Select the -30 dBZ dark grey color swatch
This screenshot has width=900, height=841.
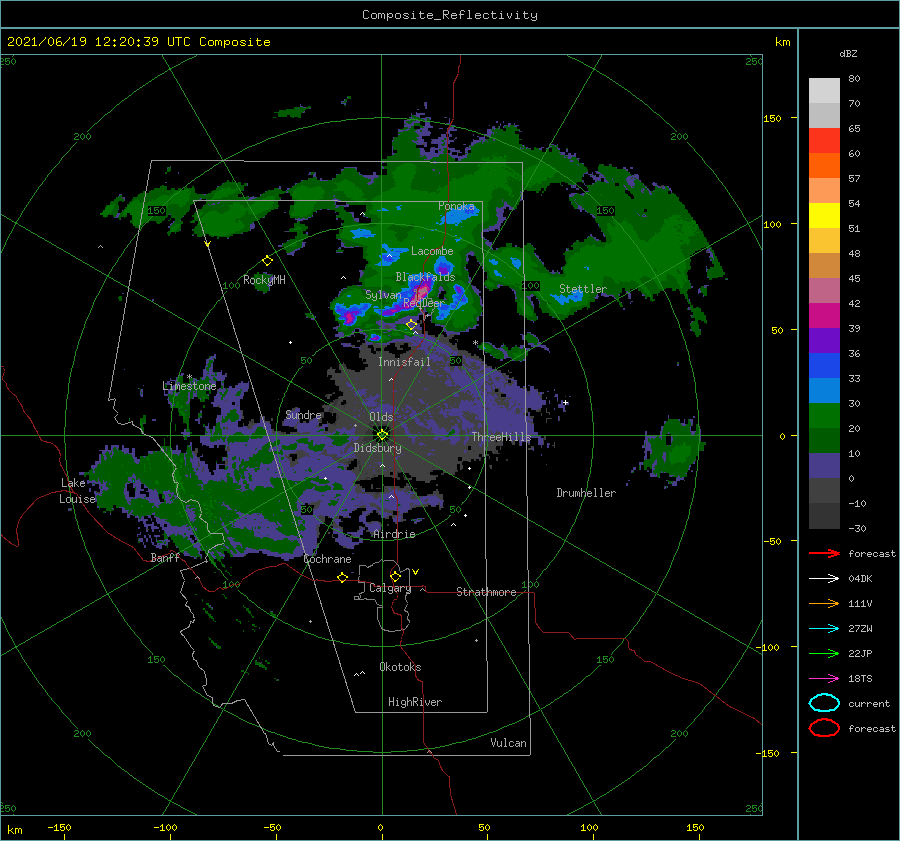coord(824,516)
